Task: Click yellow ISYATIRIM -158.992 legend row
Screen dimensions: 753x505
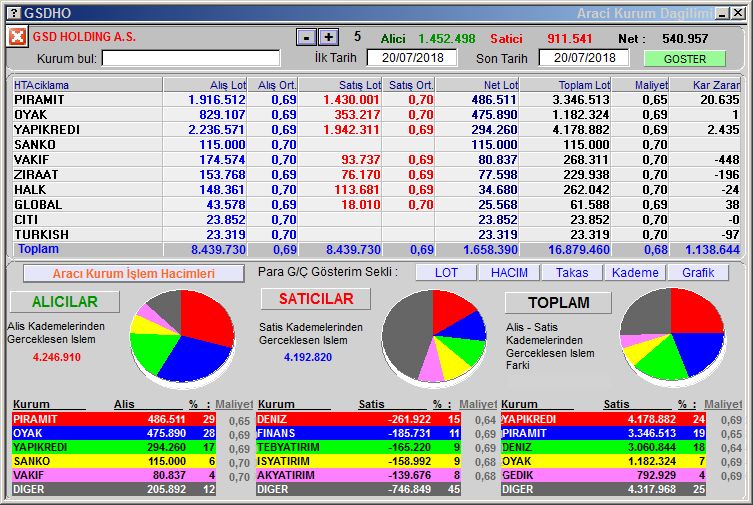Action: click(x=358, y=461)
